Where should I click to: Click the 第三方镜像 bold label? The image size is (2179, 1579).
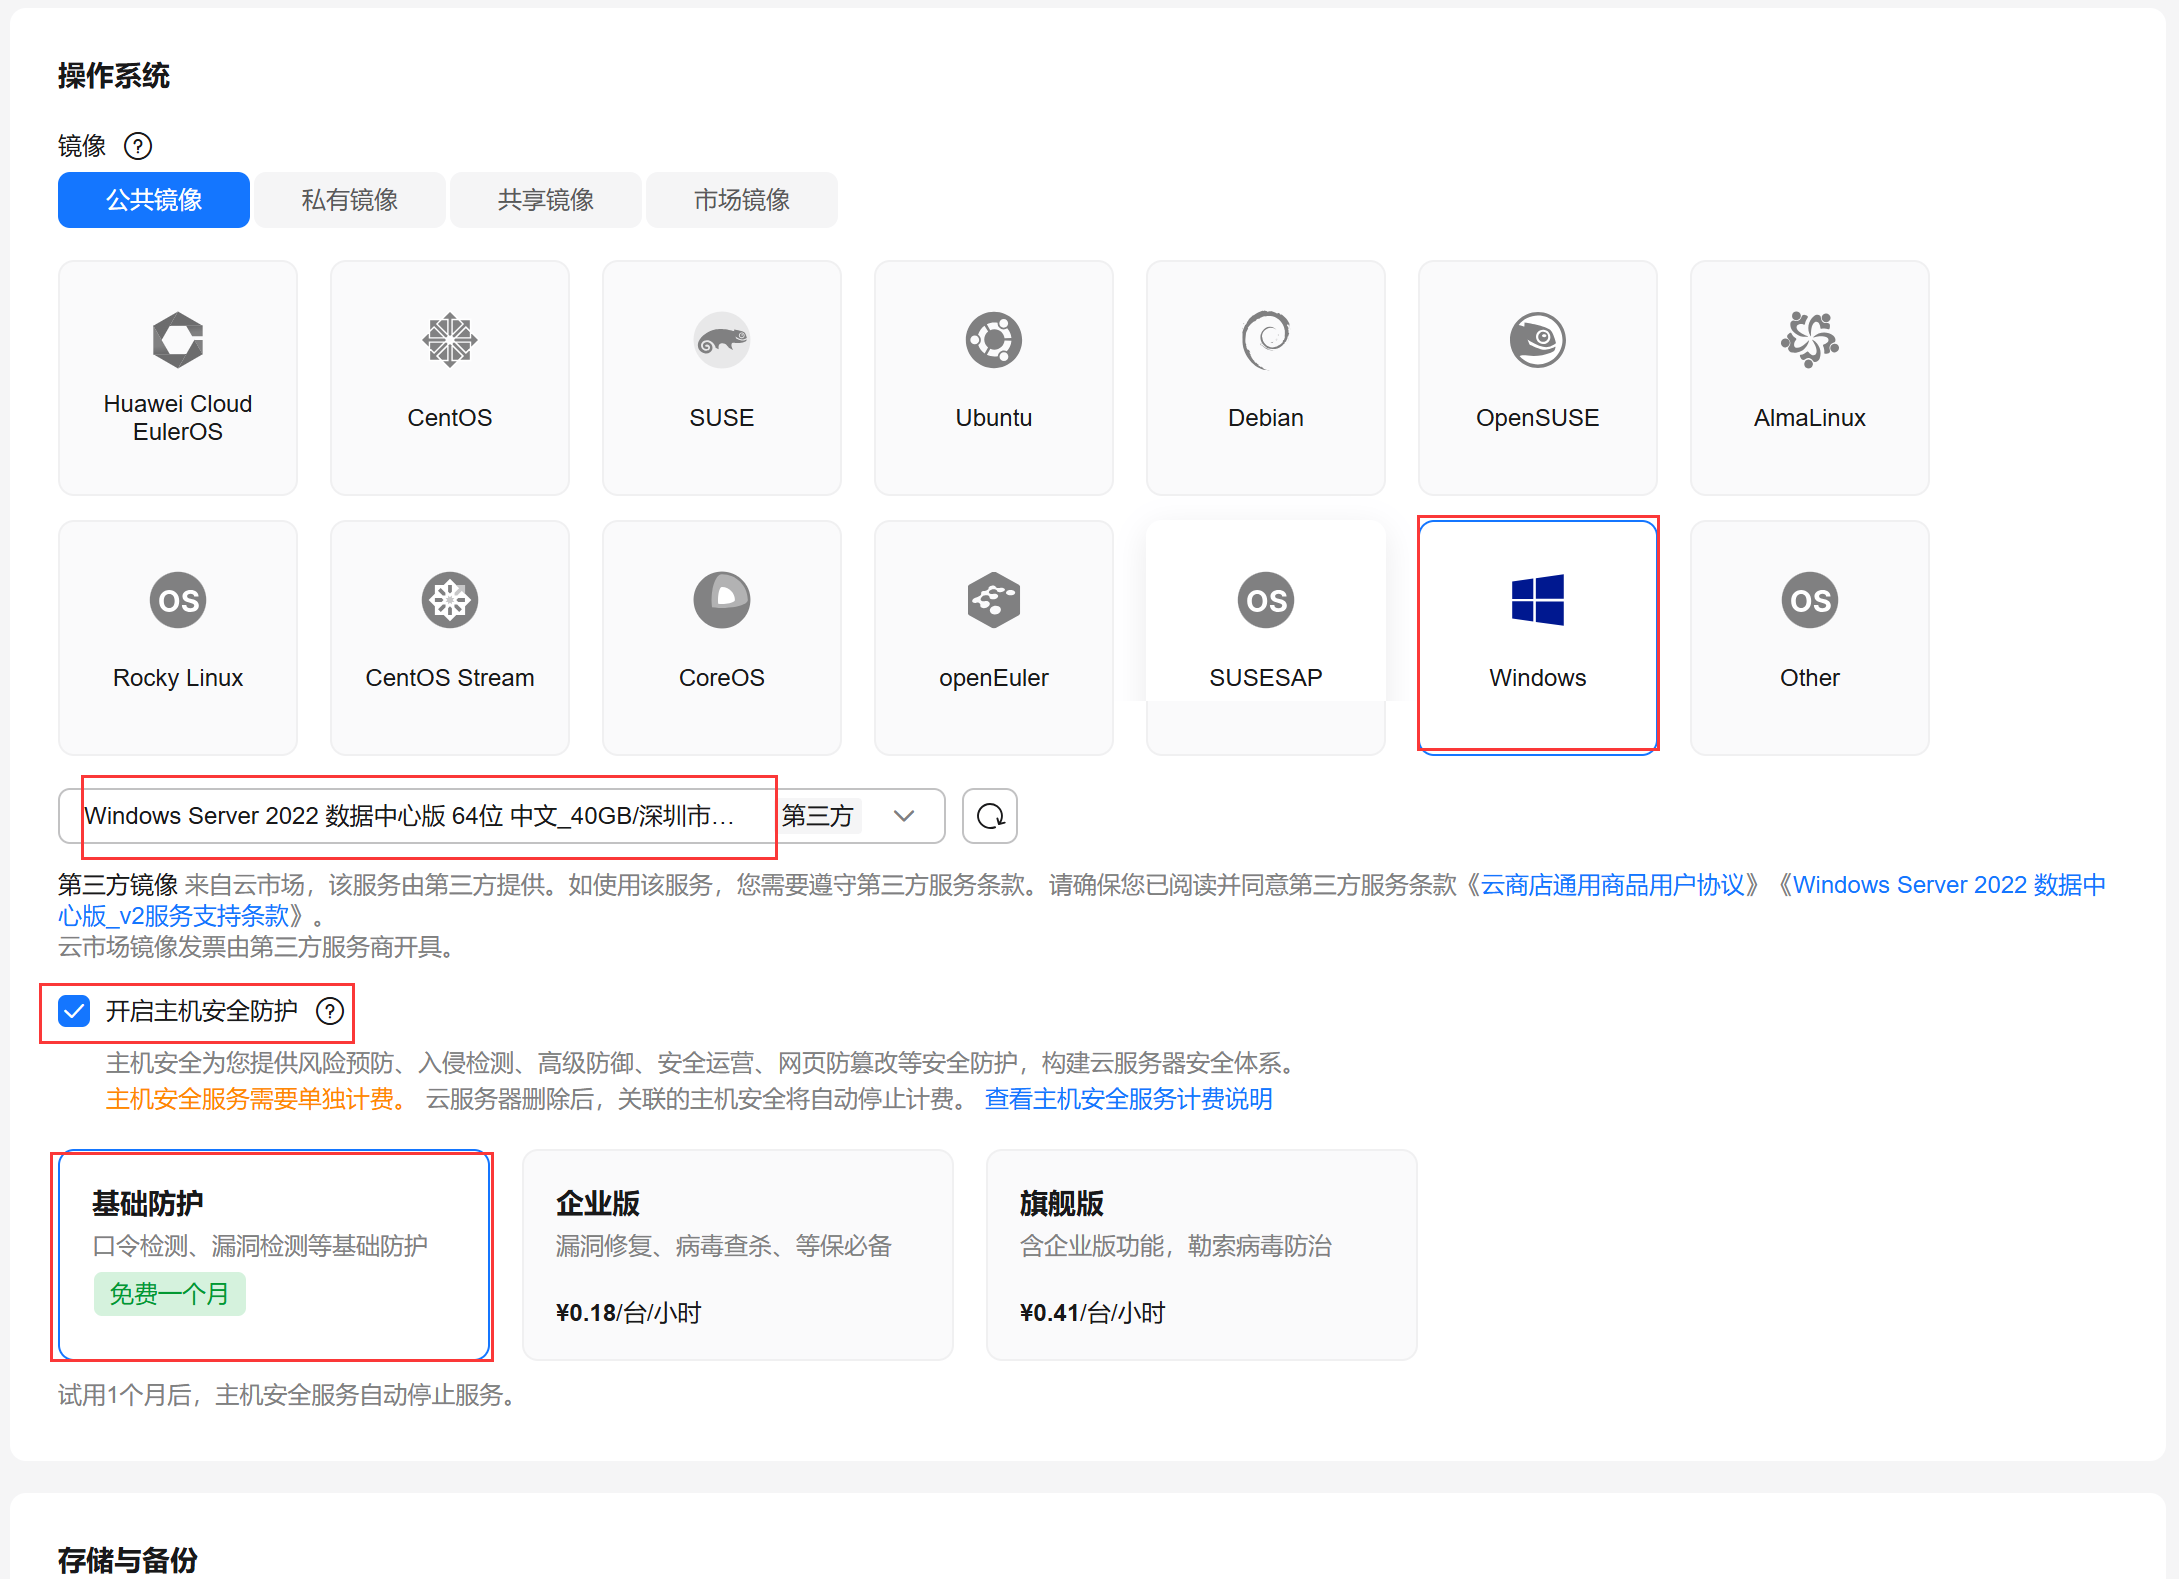tap(118, 885)
